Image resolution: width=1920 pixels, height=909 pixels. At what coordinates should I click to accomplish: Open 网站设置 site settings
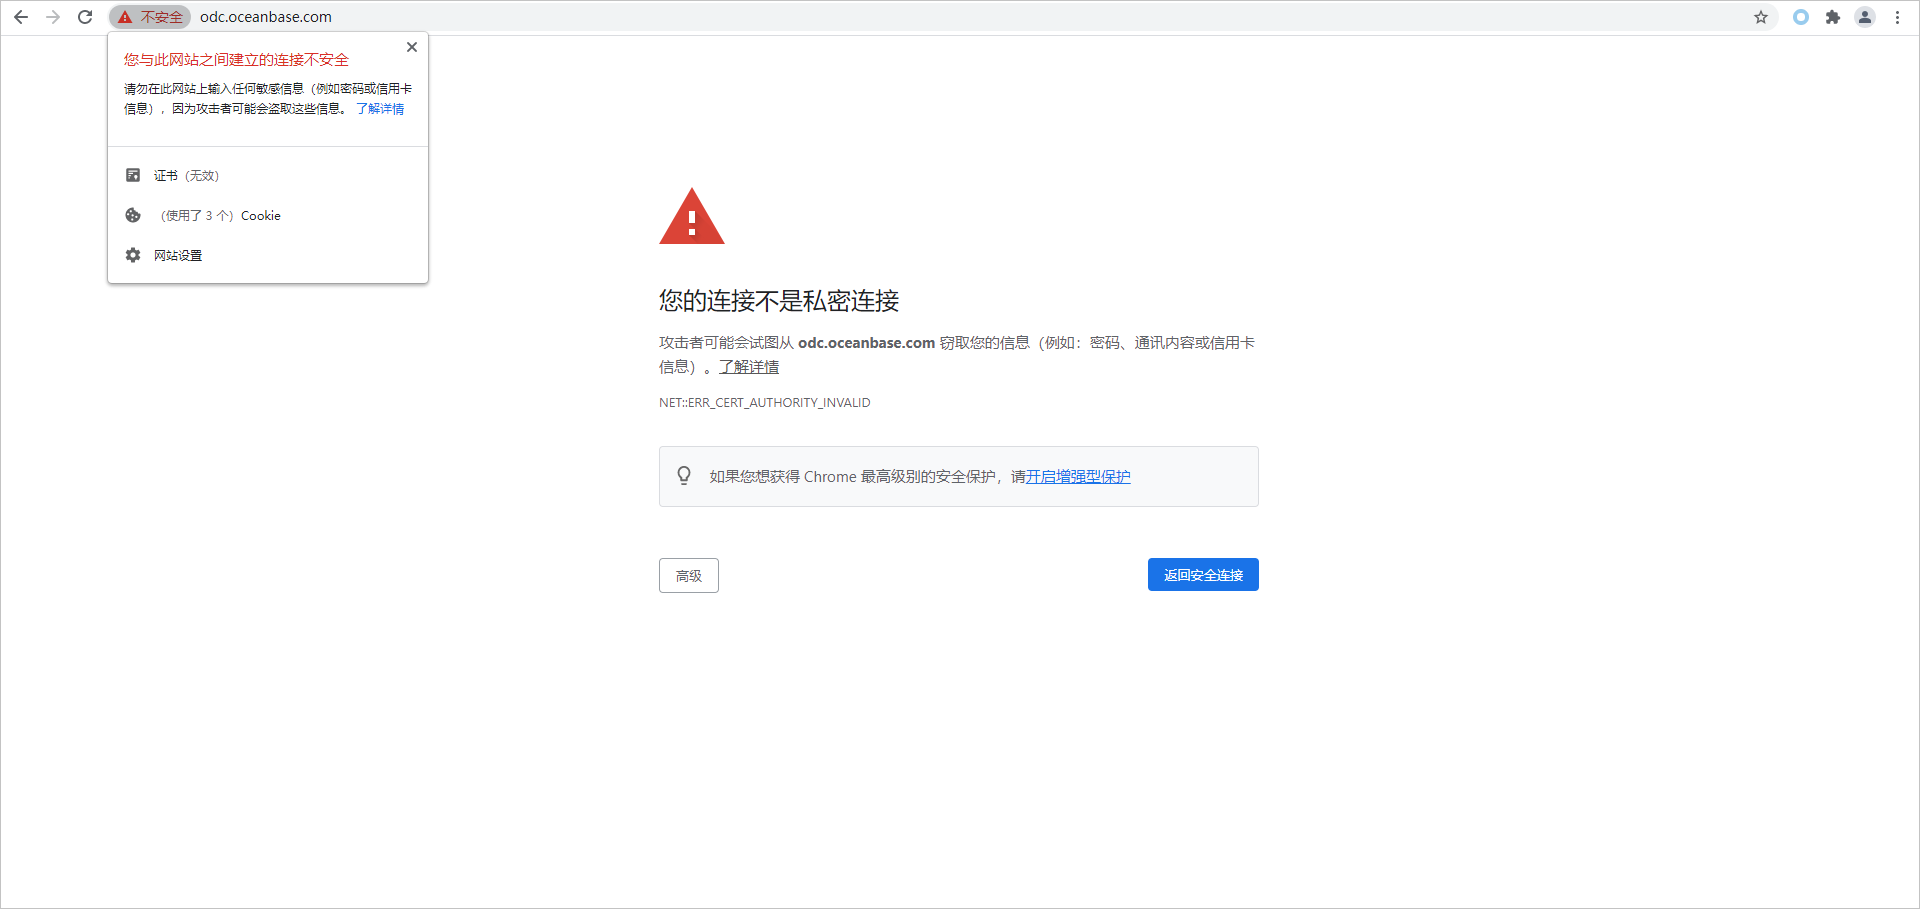pyautogui.click(x=268, y=255)
